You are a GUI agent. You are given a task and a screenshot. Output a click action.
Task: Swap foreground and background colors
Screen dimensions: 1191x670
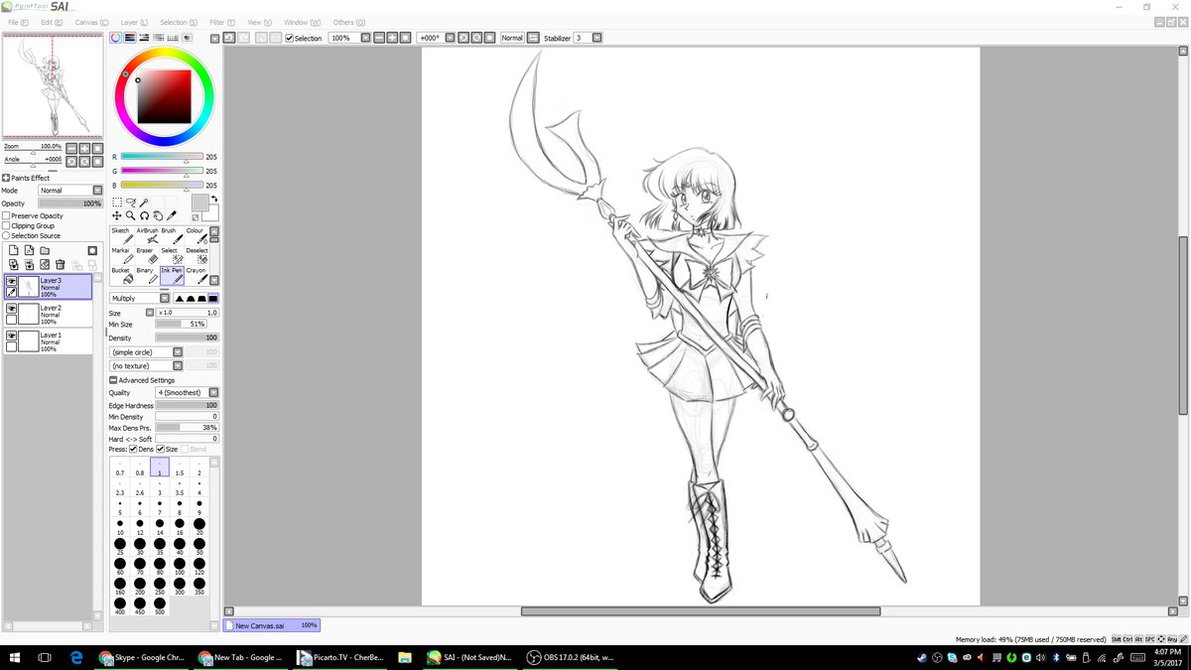pyautogui.click(x=214, y=199)
